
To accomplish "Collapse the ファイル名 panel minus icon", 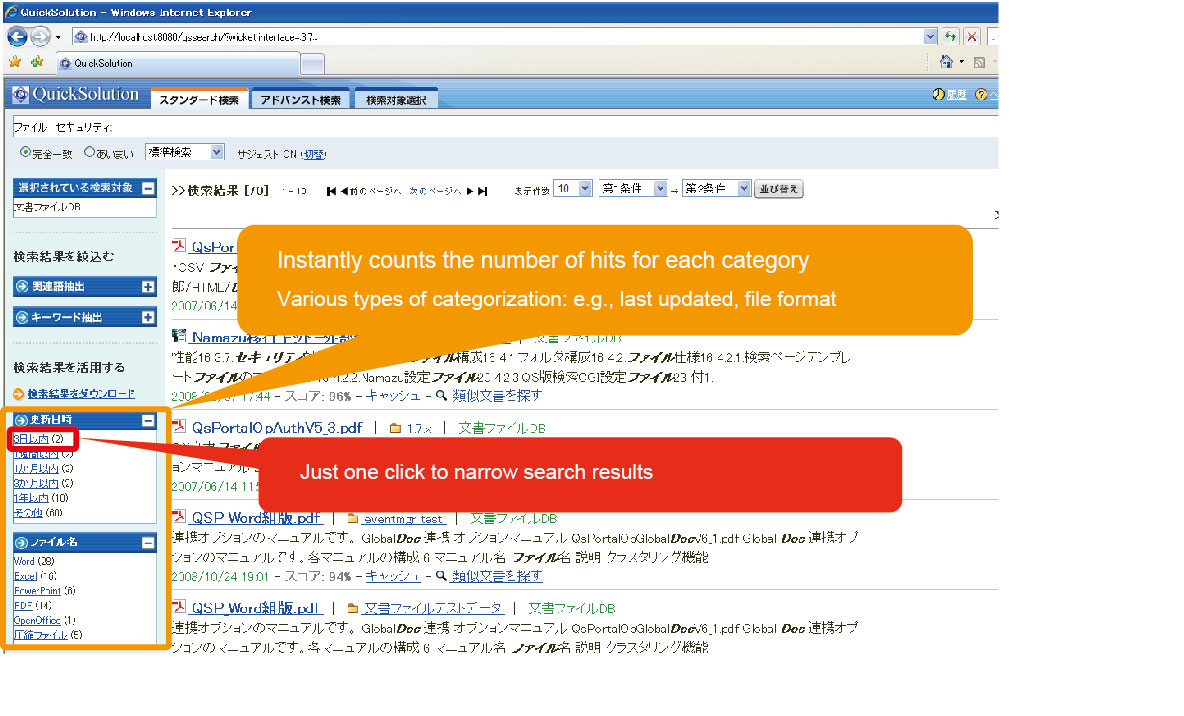I will tap(148, 542).
